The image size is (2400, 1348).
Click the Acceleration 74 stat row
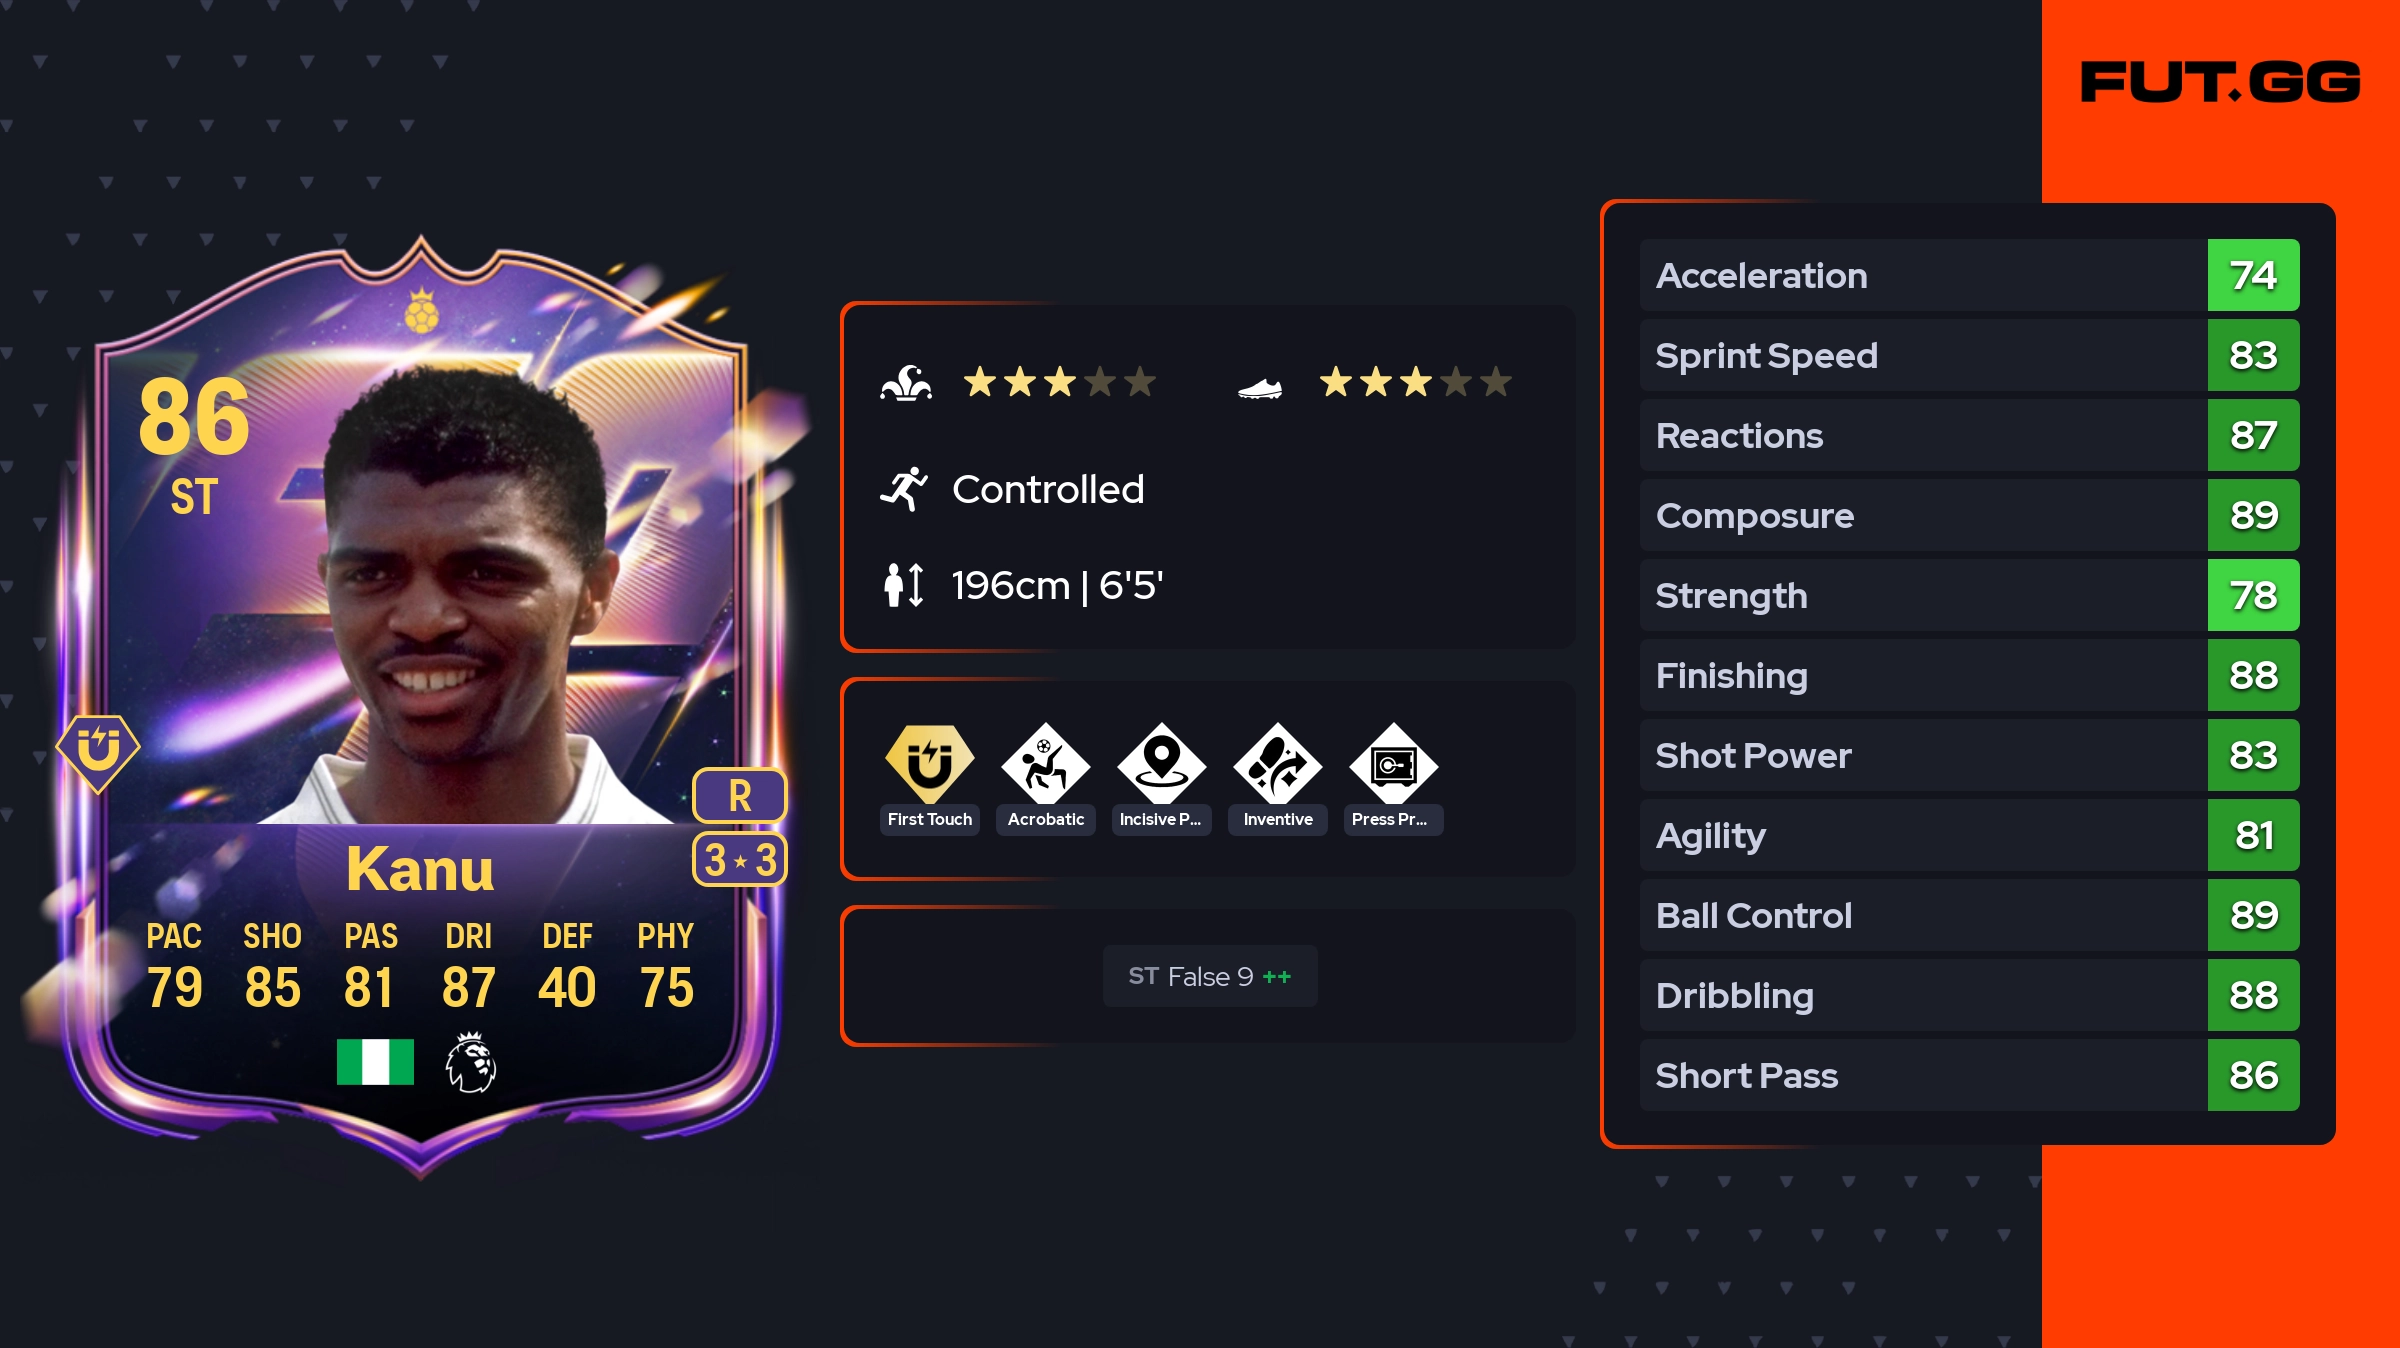point(1970,275)
